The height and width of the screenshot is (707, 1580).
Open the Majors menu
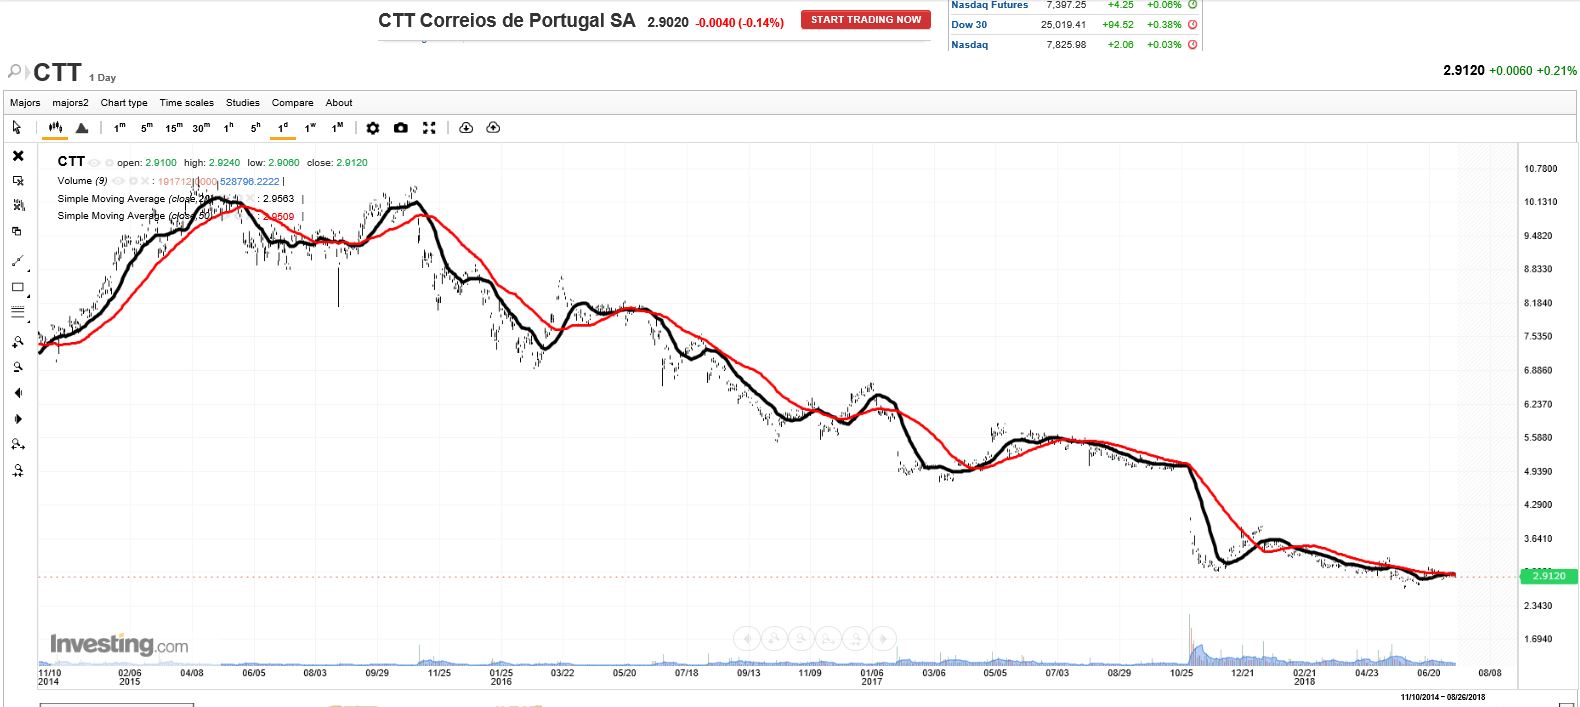(x=25, y=103)
